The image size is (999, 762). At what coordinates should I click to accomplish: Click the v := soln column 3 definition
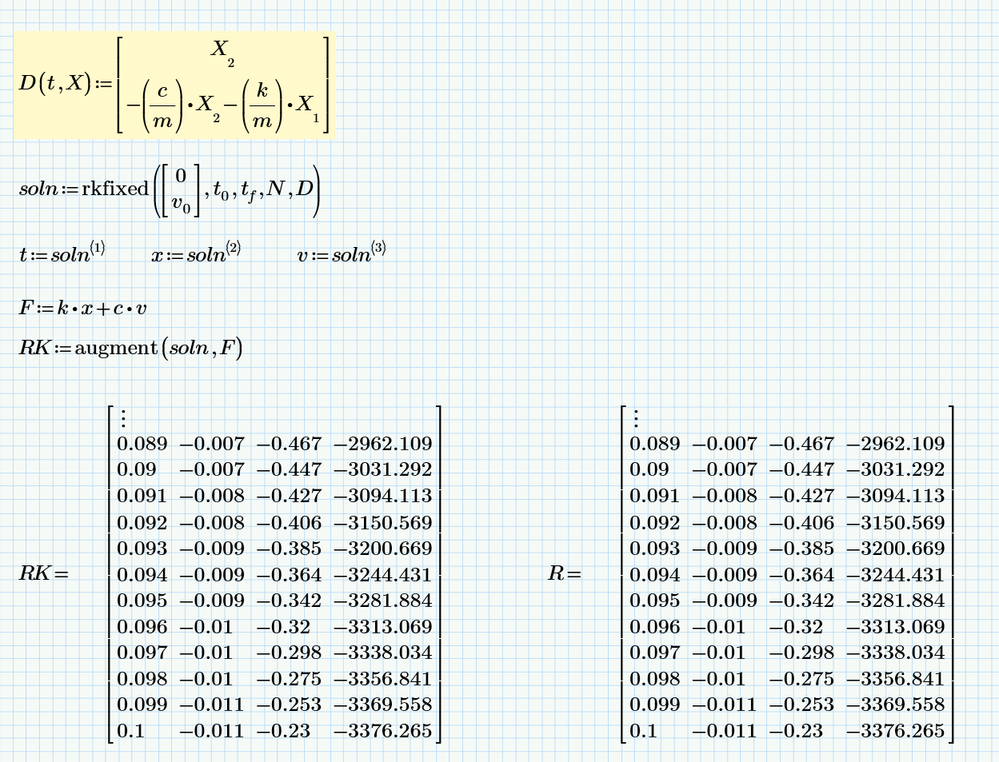341,253
